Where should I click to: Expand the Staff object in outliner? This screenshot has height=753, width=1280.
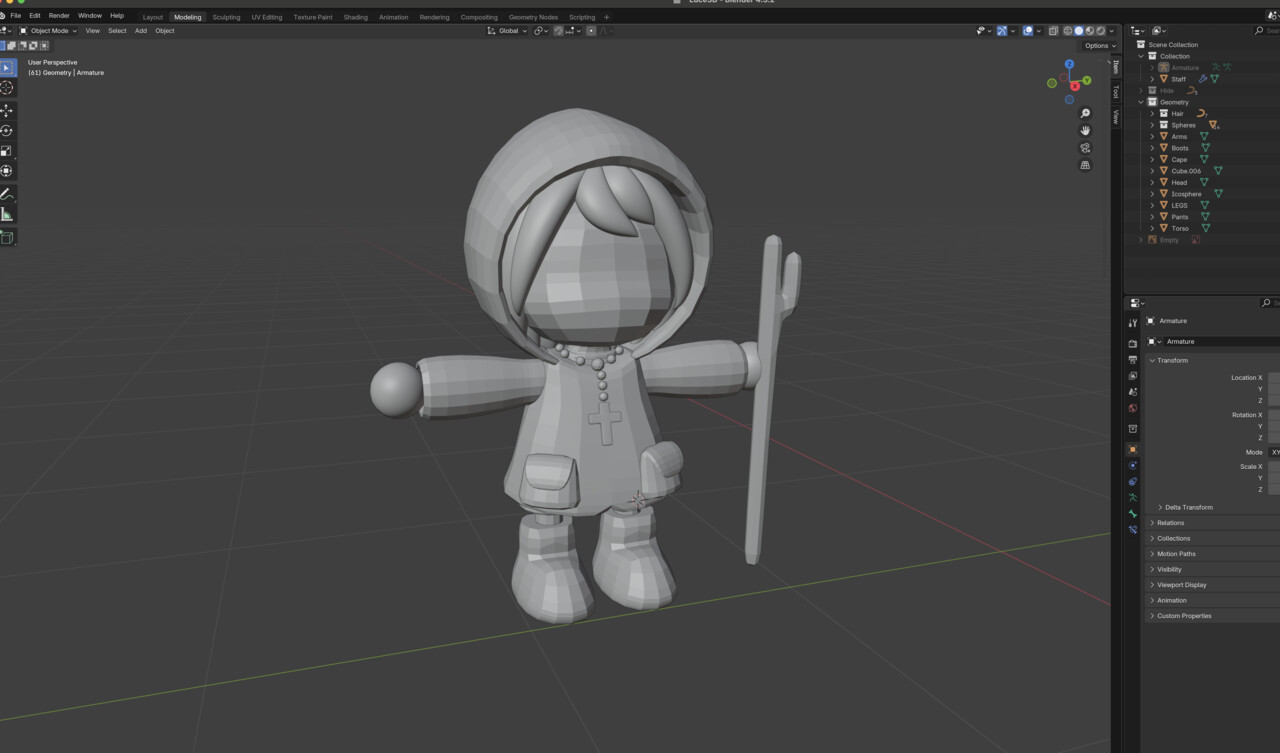point(1152,79)
